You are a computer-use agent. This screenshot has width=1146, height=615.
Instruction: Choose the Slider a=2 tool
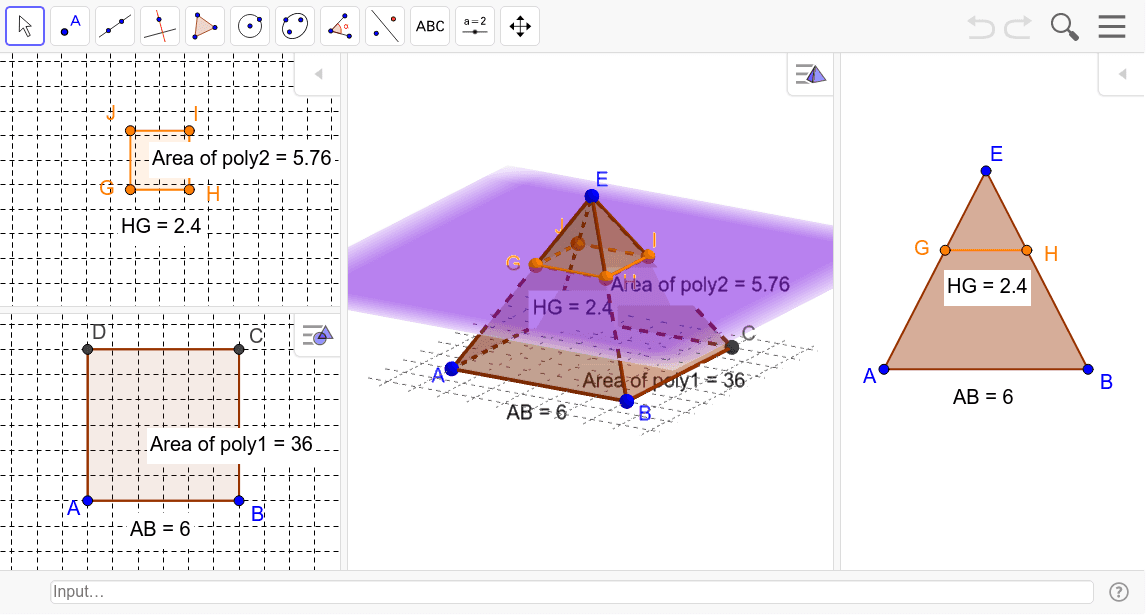click(475, 26)
